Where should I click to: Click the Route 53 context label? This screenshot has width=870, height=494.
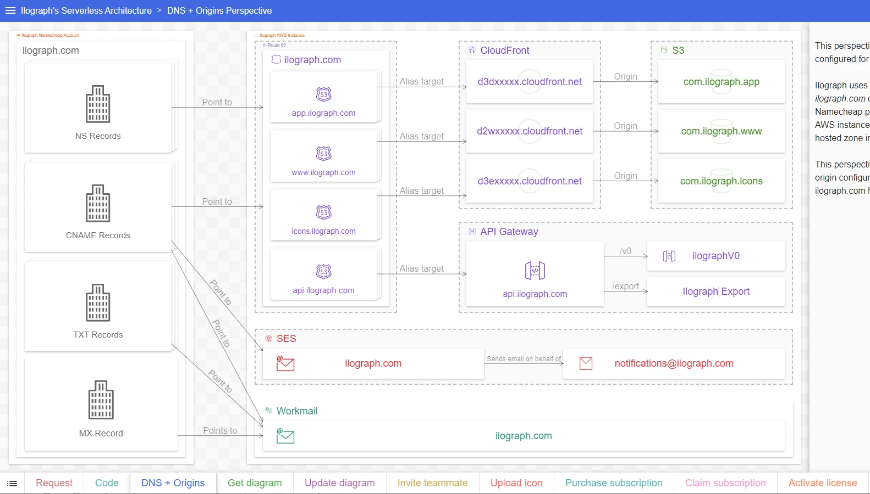point(275,45)
